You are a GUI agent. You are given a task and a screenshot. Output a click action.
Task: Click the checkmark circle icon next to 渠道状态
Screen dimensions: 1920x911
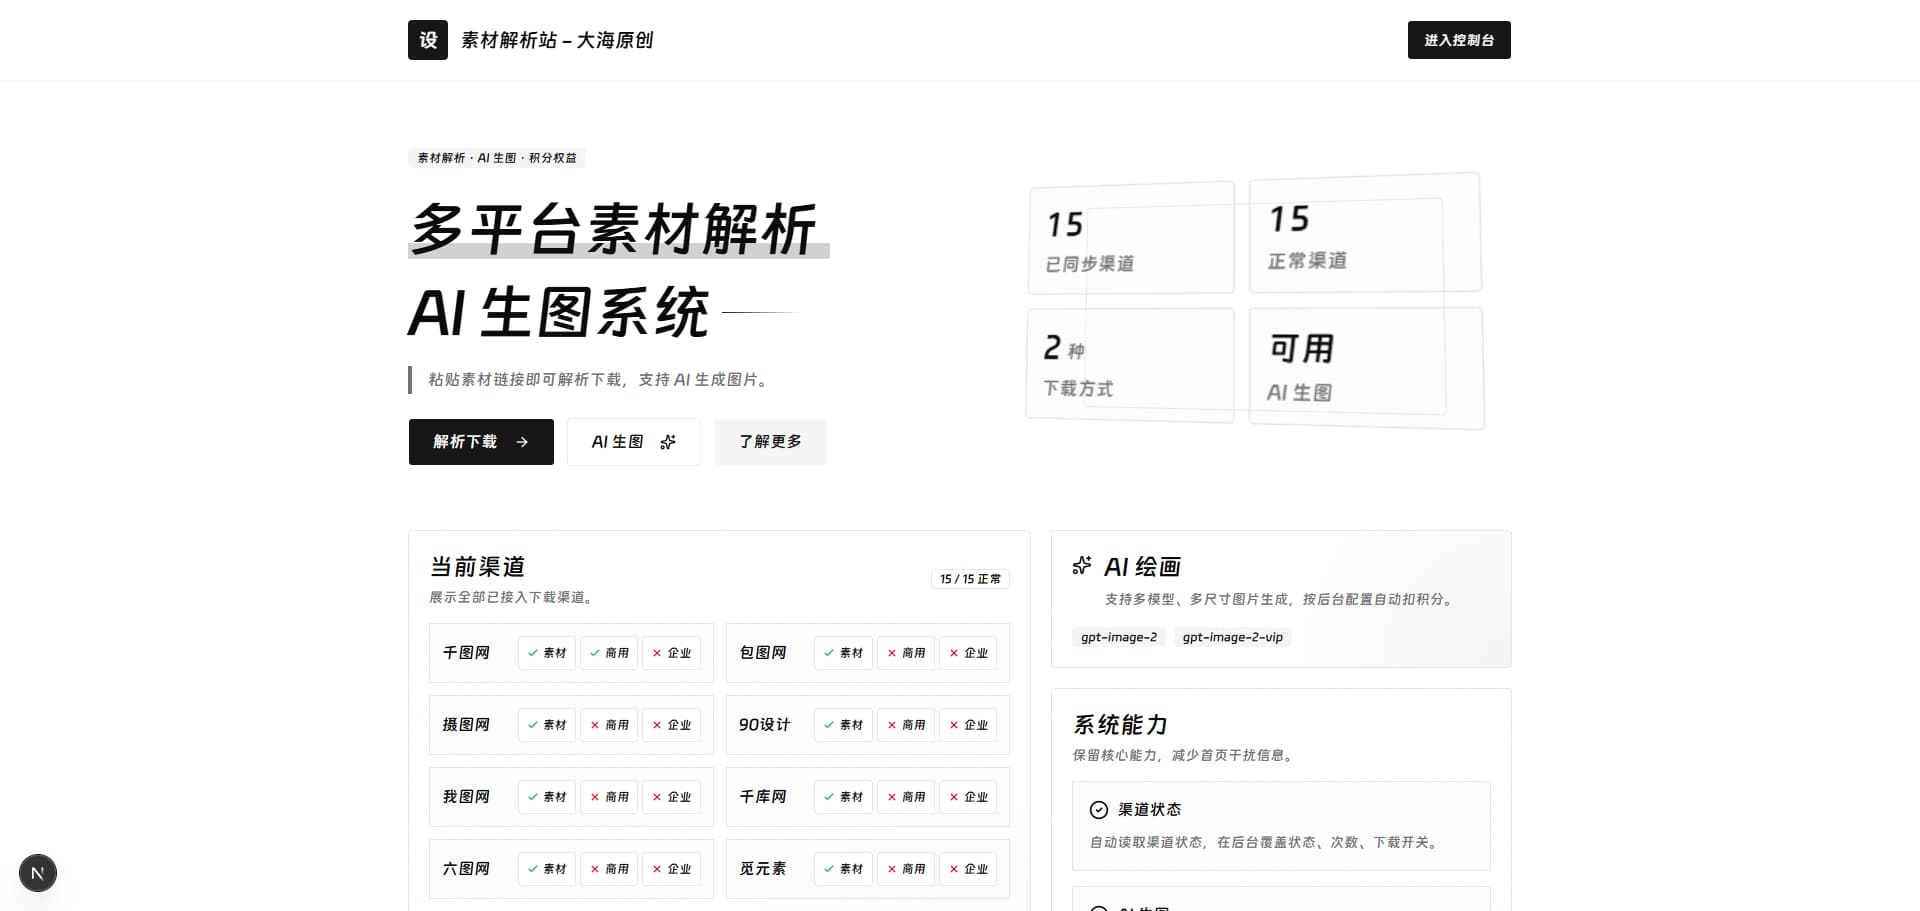click(x=1099, y=810)
